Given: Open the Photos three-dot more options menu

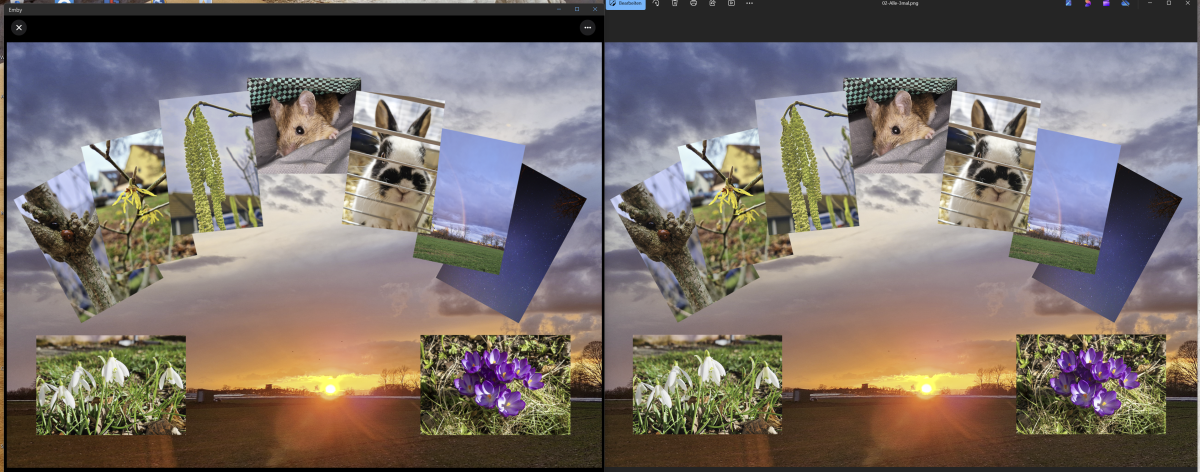Looking at the screenshot, I should (750, 4).
